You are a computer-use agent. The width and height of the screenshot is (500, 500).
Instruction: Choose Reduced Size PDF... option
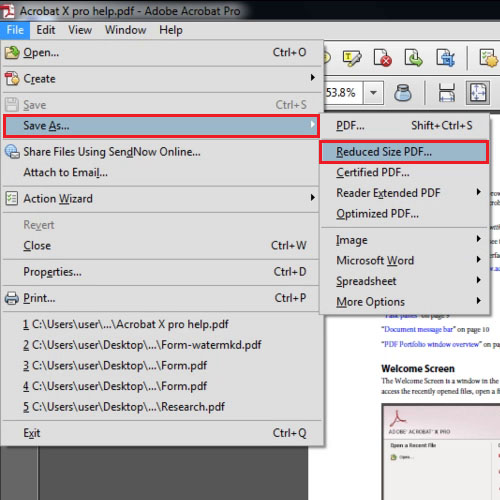(x=404, y=152)
